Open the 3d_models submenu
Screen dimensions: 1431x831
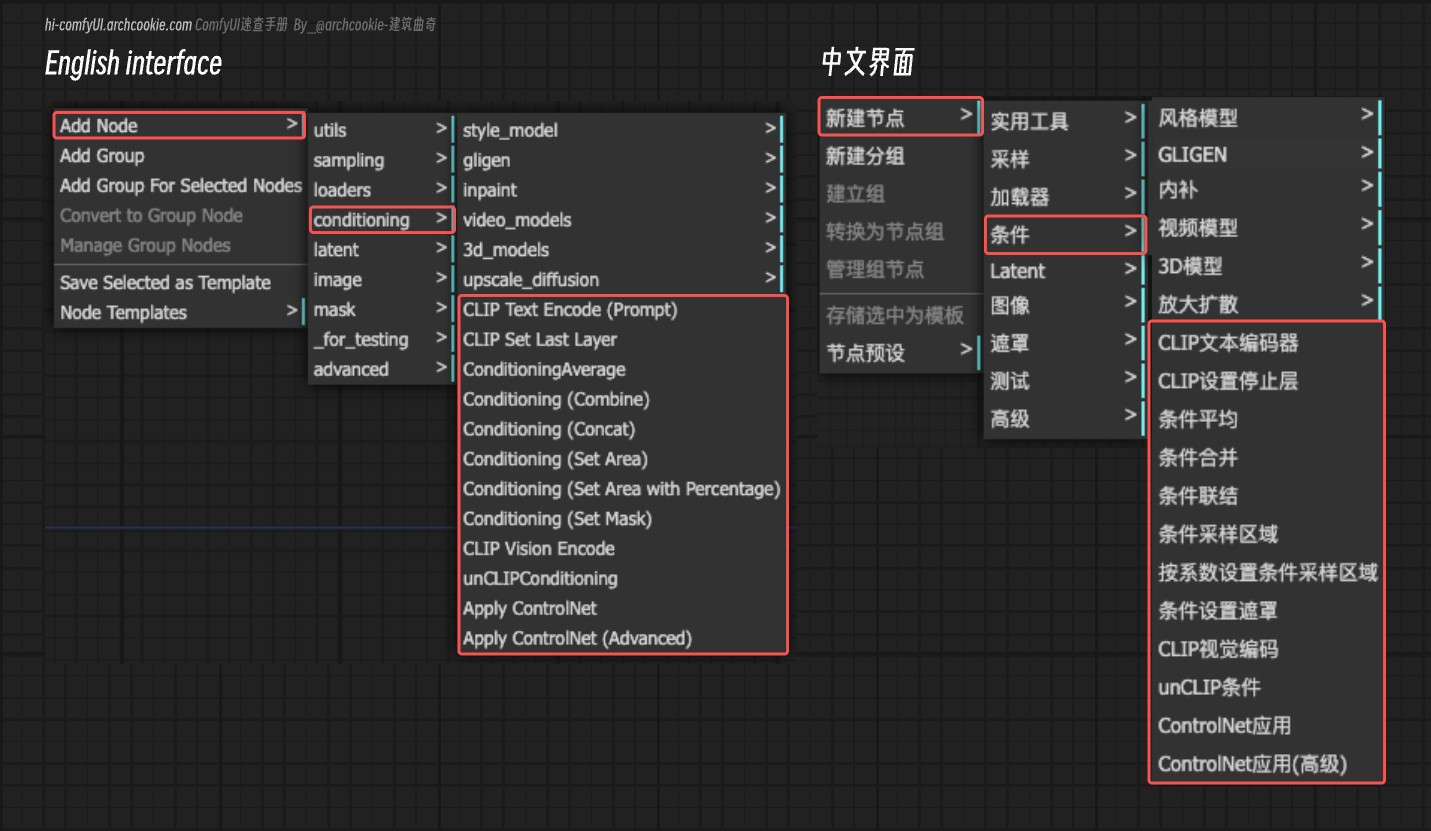point(620,250)
